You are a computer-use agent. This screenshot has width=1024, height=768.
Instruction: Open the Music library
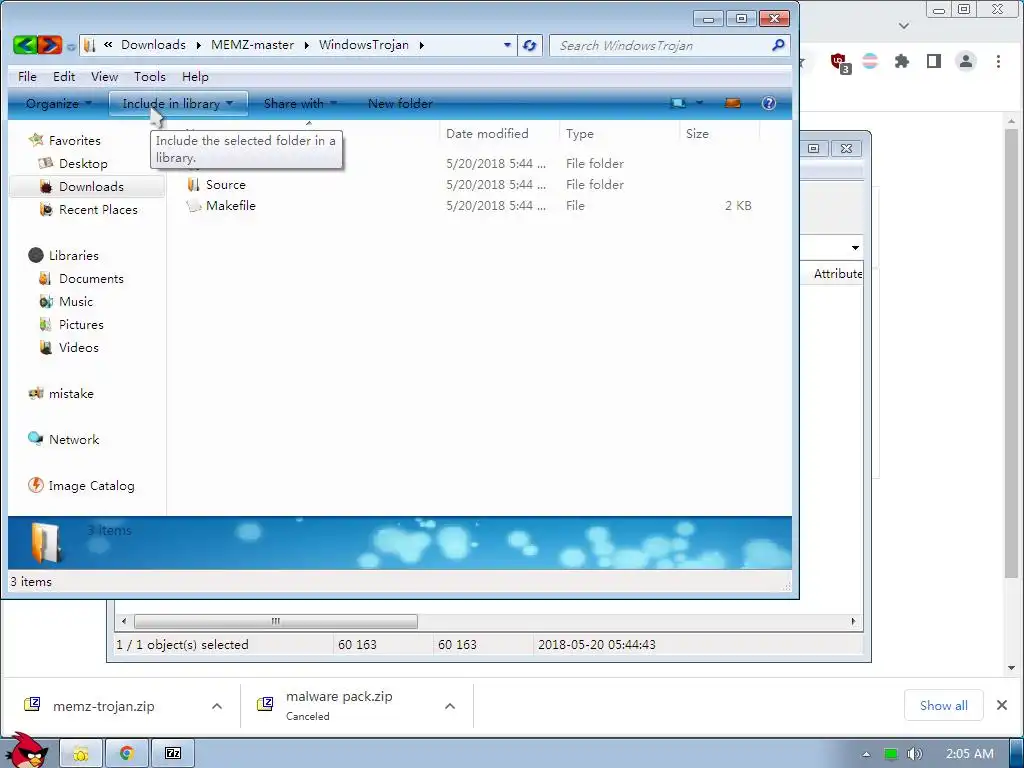[76, 302]
